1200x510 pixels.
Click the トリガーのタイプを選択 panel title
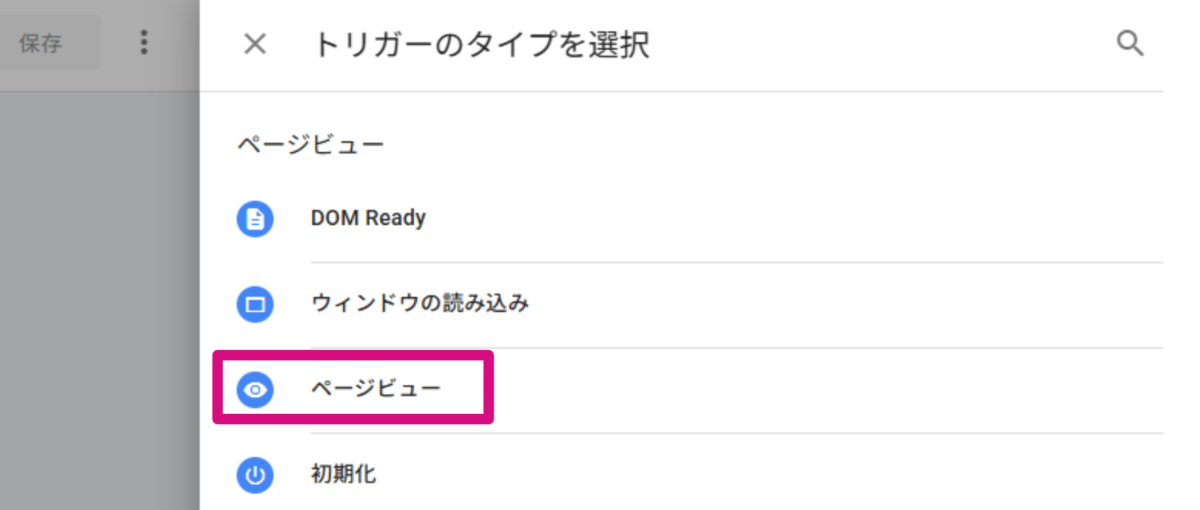pyautogui.click(x=481, y=45)
